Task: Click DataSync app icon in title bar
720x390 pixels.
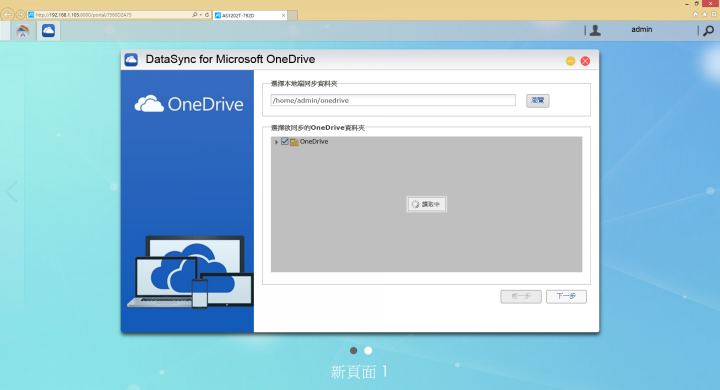Action: [x=131, y=60]
